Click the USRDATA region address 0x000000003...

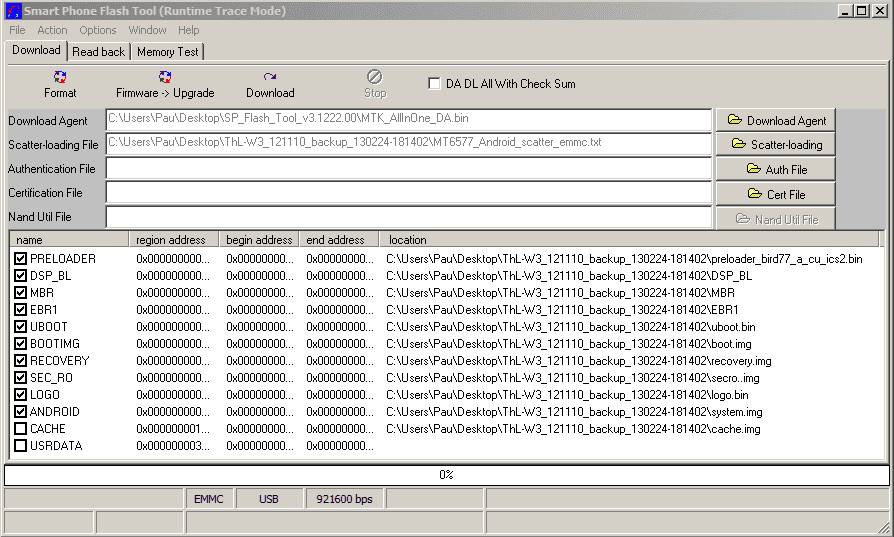point(173,446)
